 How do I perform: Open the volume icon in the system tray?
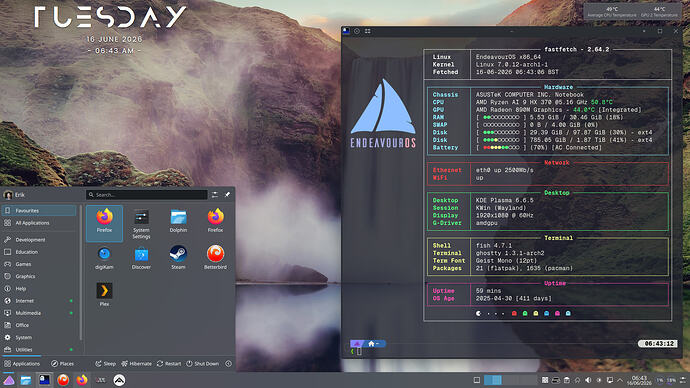click(x=588, y=380)
